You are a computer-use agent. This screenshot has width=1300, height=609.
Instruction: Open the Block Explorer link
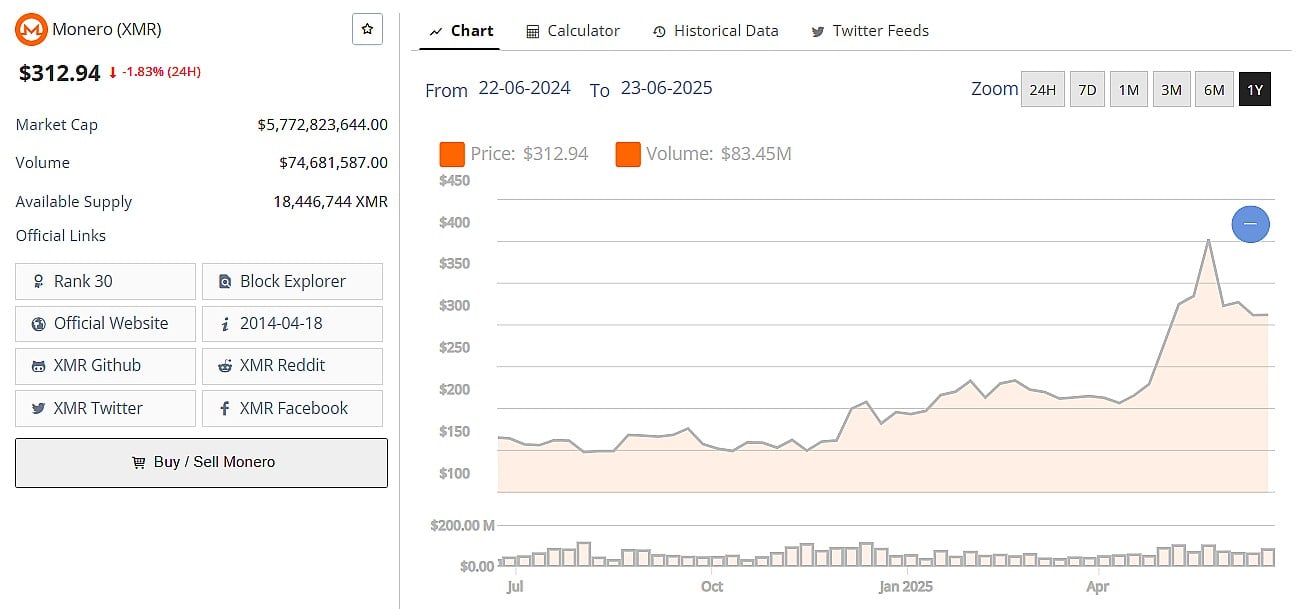292,281
